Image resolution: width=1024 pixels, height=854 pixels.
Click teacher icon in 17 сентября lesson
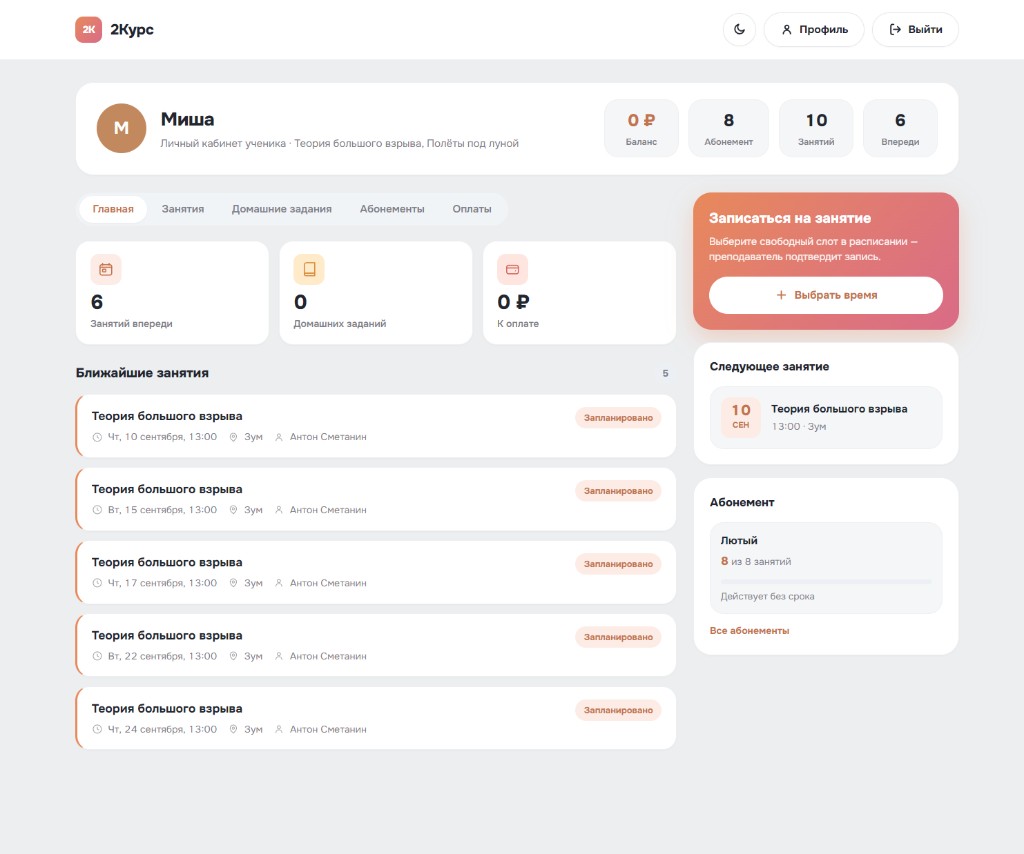pyautogui.click(x=279, y=583)
